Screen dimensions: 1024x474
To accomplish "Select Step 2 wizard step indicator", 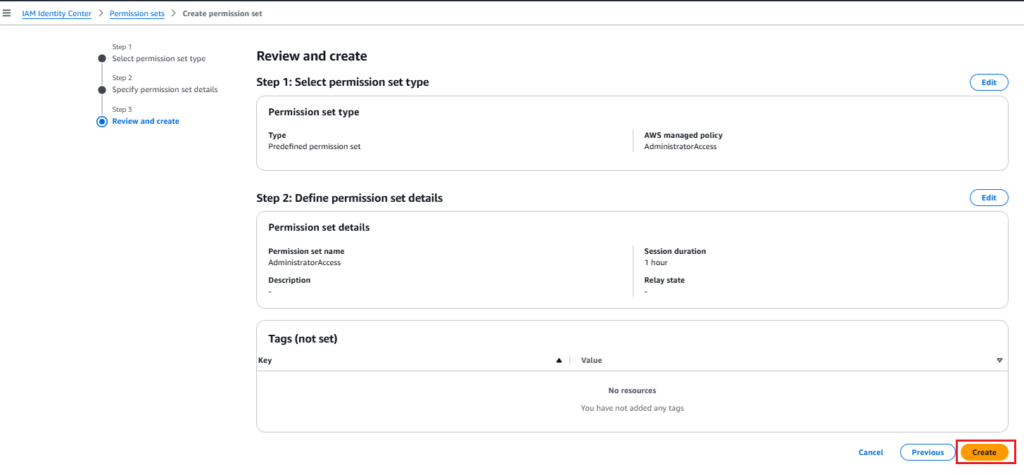I will tap(102, 89).
